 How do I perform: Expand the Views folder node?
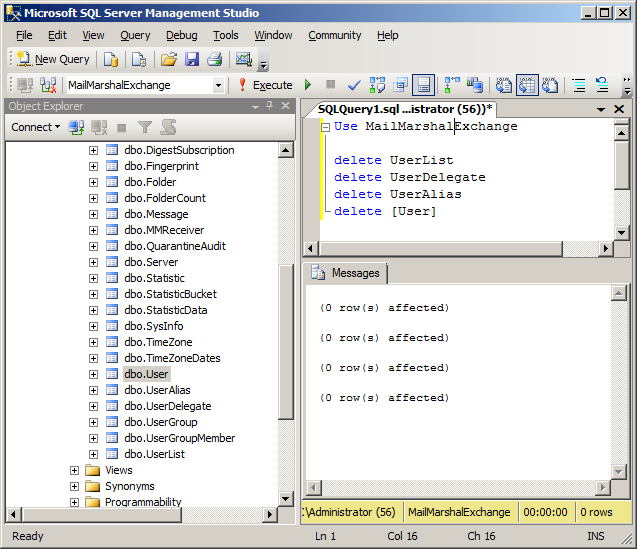click(75, 470)
